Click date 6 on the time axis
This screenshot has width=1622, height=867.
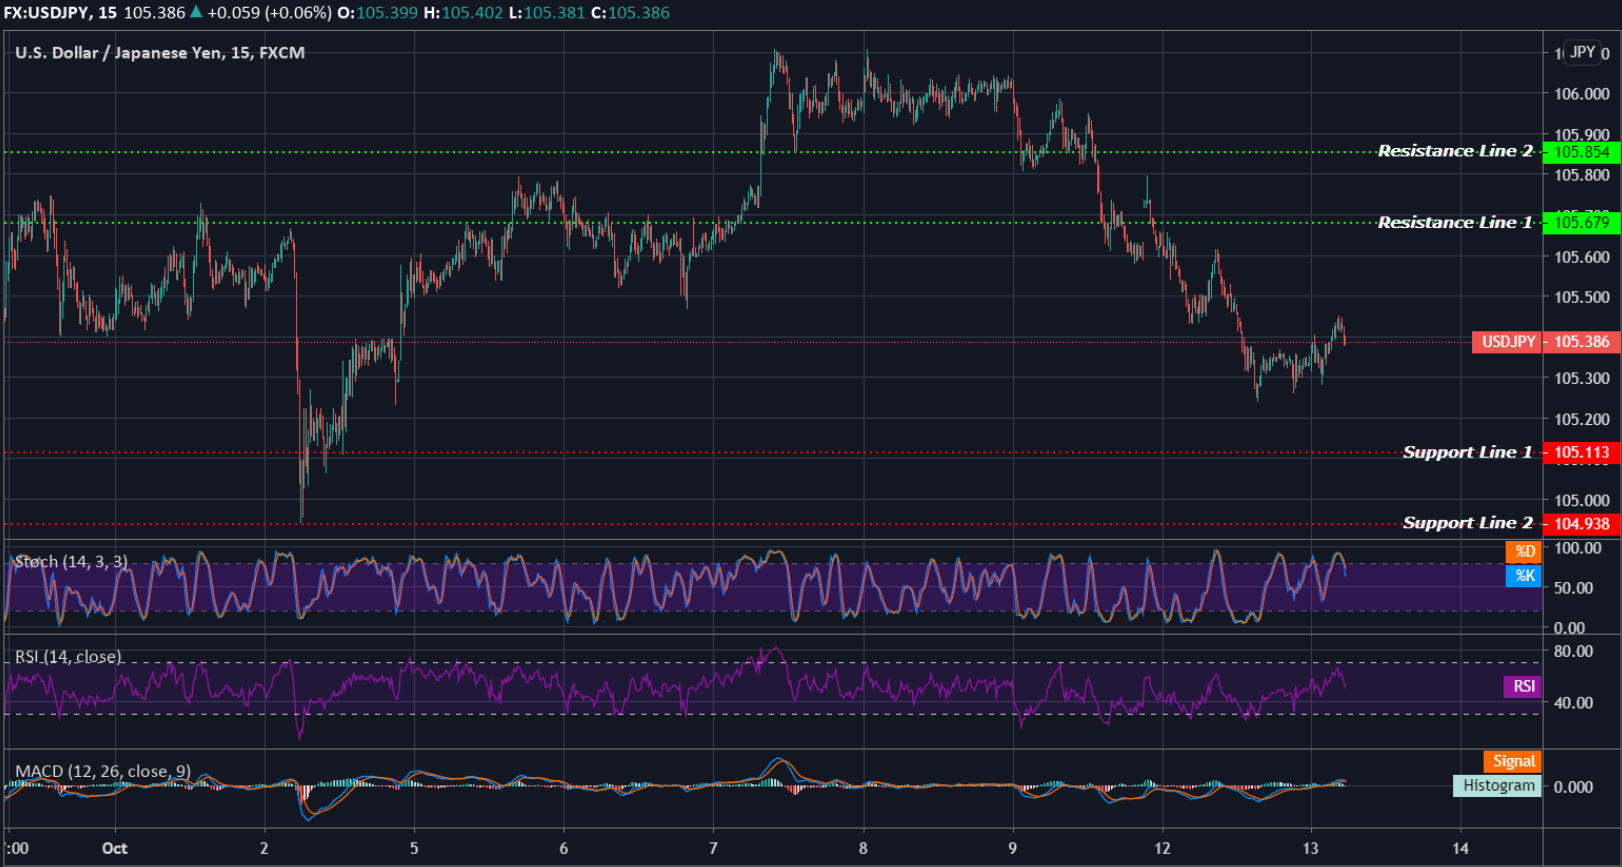(x=564, y=849)
